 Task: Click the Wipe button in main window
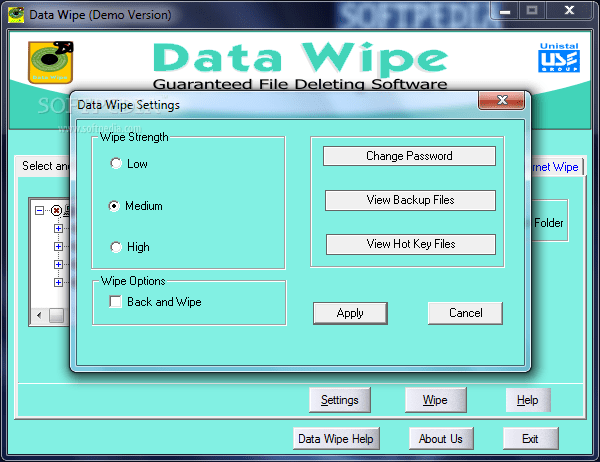point(435,400)
